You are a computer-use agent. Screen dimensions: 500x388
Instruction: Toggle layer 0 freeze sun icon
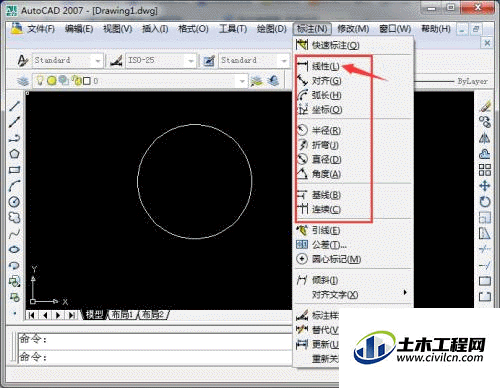tap(52, 81)
